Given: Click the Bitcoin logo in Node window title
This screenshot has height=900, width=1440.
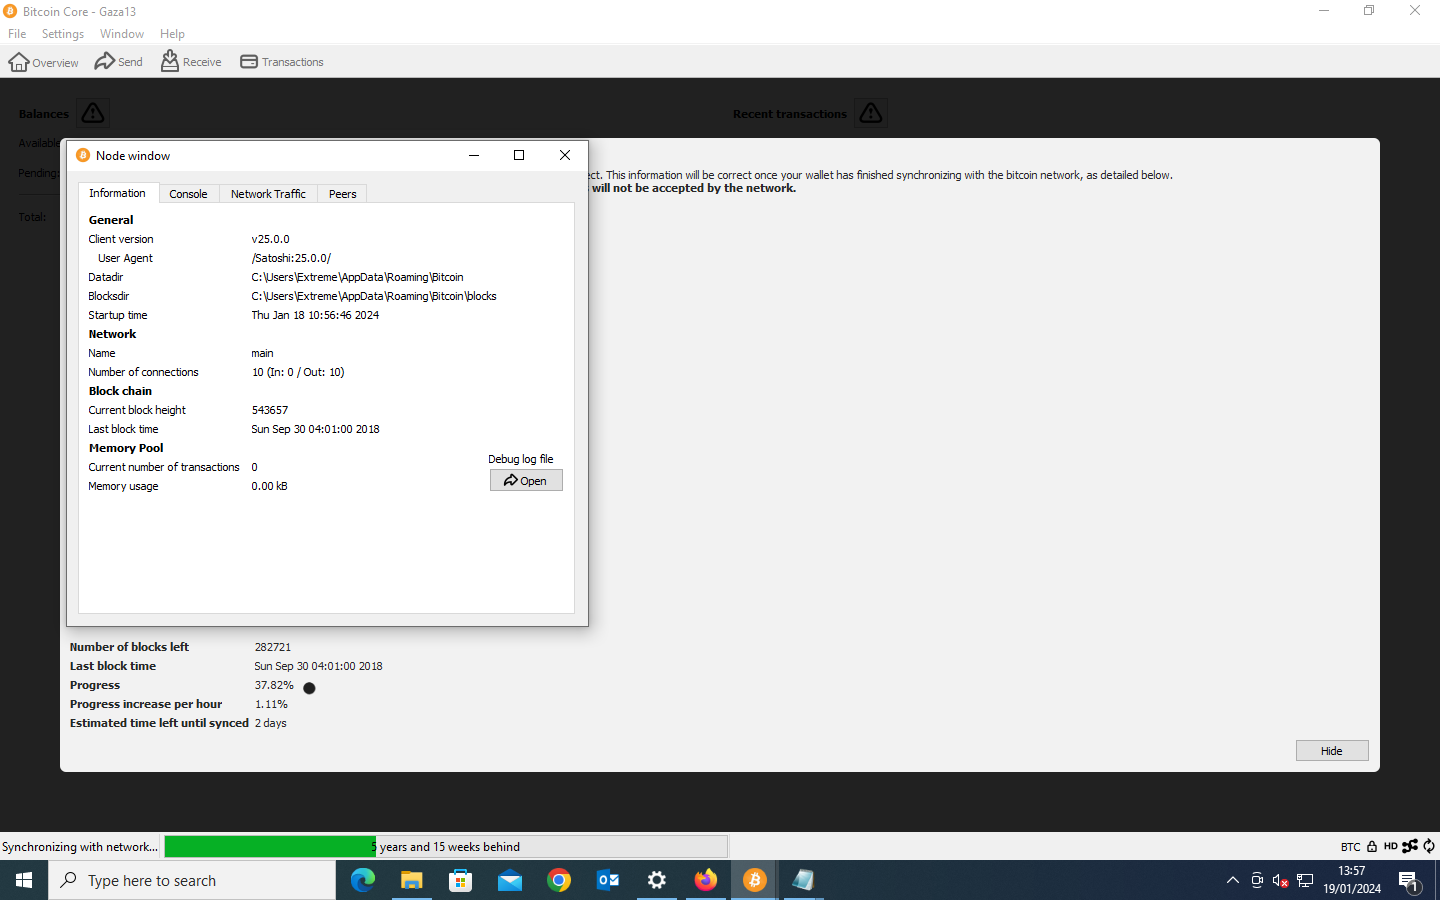Looking at the screenshot, I should 83,155.
